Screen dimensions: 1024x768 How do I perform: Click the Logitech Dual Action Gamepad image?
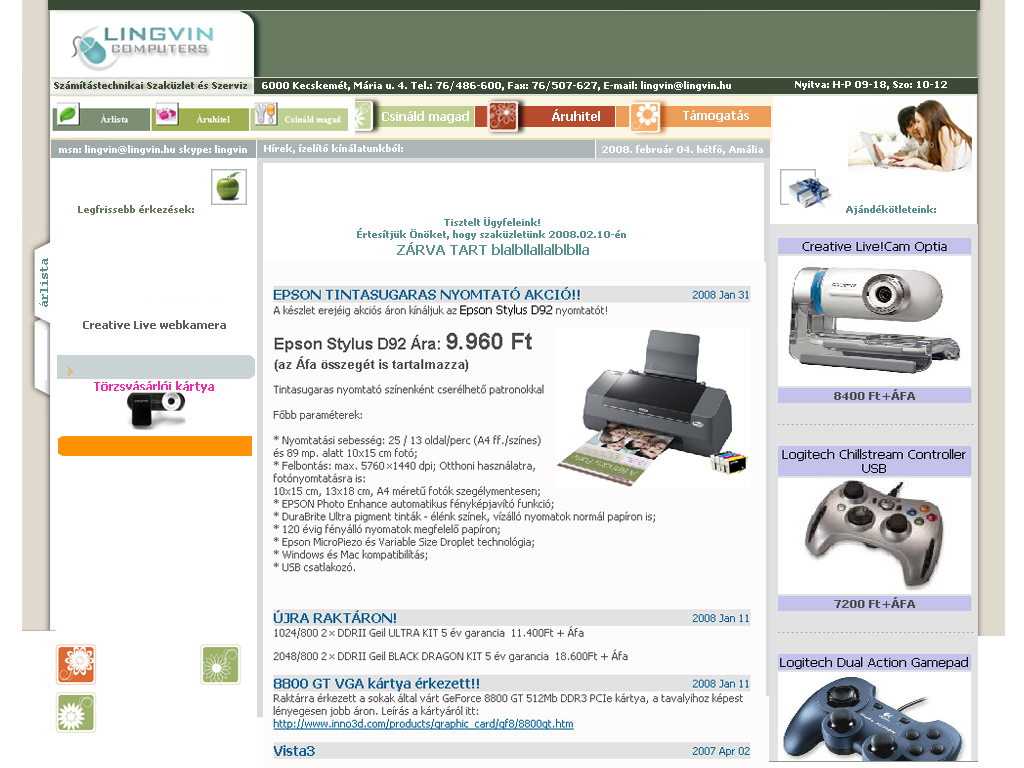(874, 717)
